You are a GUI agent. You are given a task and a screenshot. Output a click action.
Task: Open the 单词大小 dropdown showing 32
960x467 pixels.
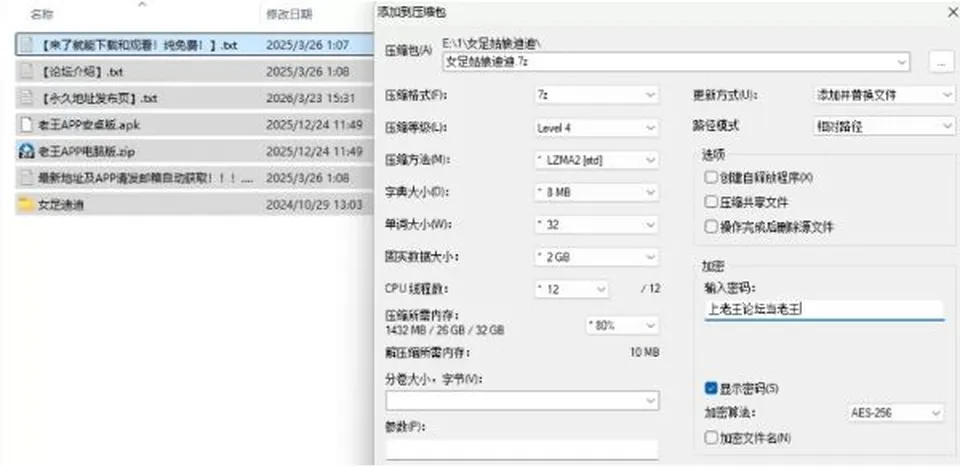597,225
